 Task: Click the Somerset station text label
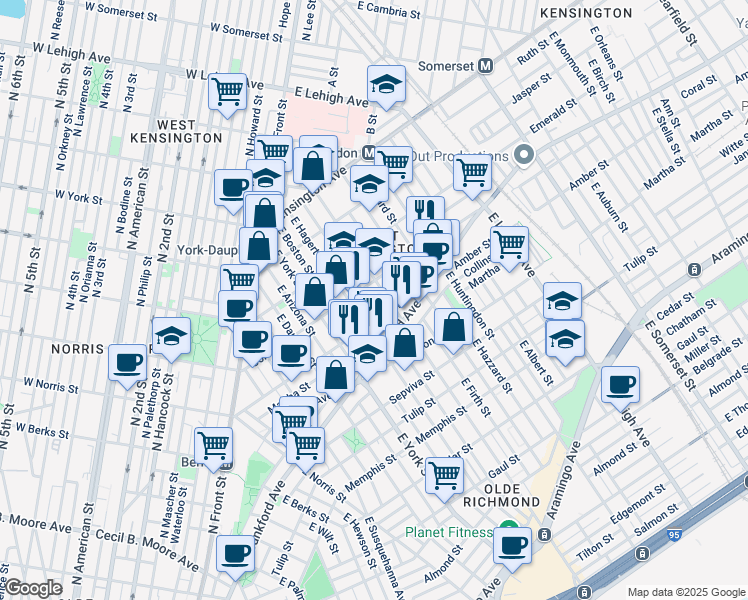coord(446,66)
